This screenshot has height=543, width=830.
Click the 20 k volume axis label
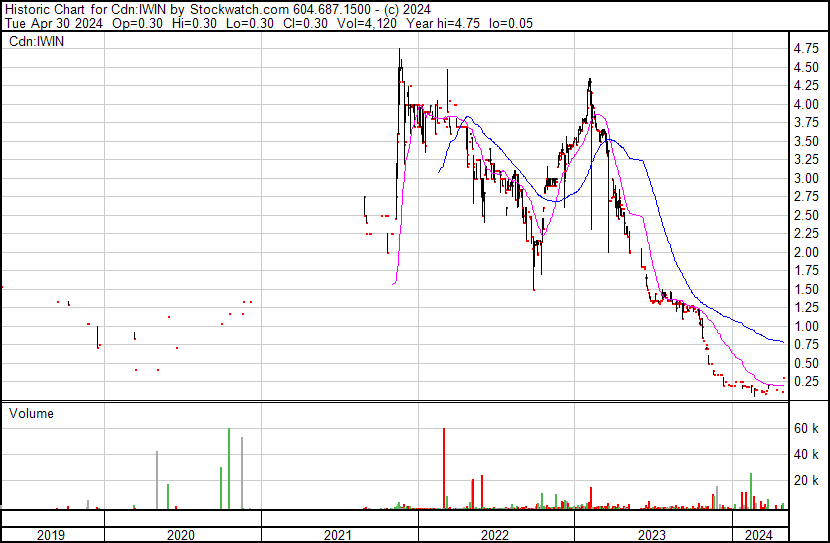tap(806, 480)
